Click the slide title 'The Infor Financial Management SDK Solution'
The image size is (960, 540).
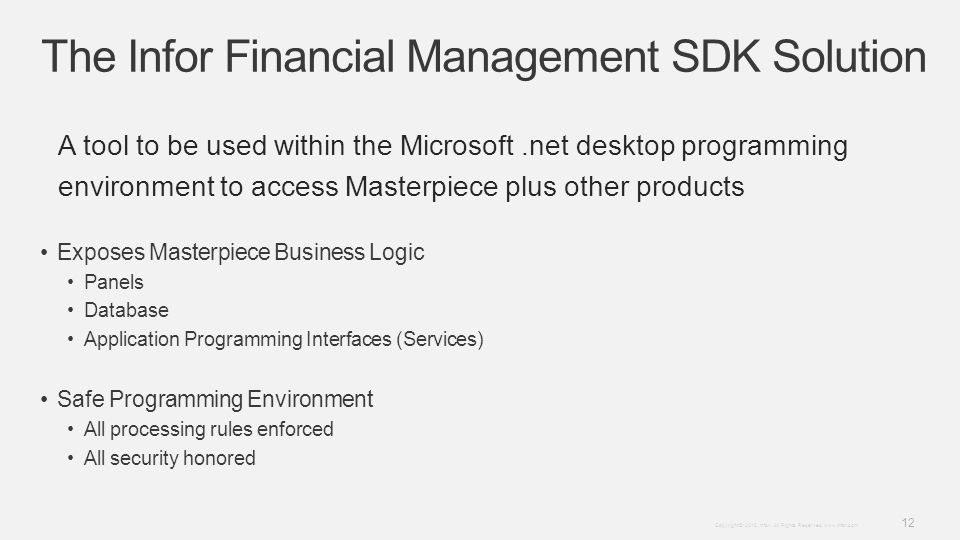click(x=484, y=58)
